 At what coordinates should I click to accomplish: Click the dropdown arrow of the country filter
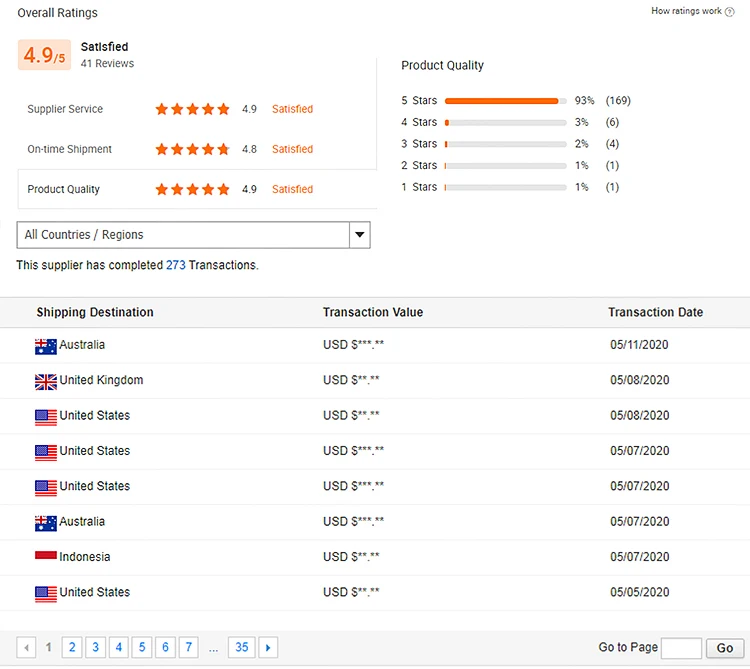point(359,235)
